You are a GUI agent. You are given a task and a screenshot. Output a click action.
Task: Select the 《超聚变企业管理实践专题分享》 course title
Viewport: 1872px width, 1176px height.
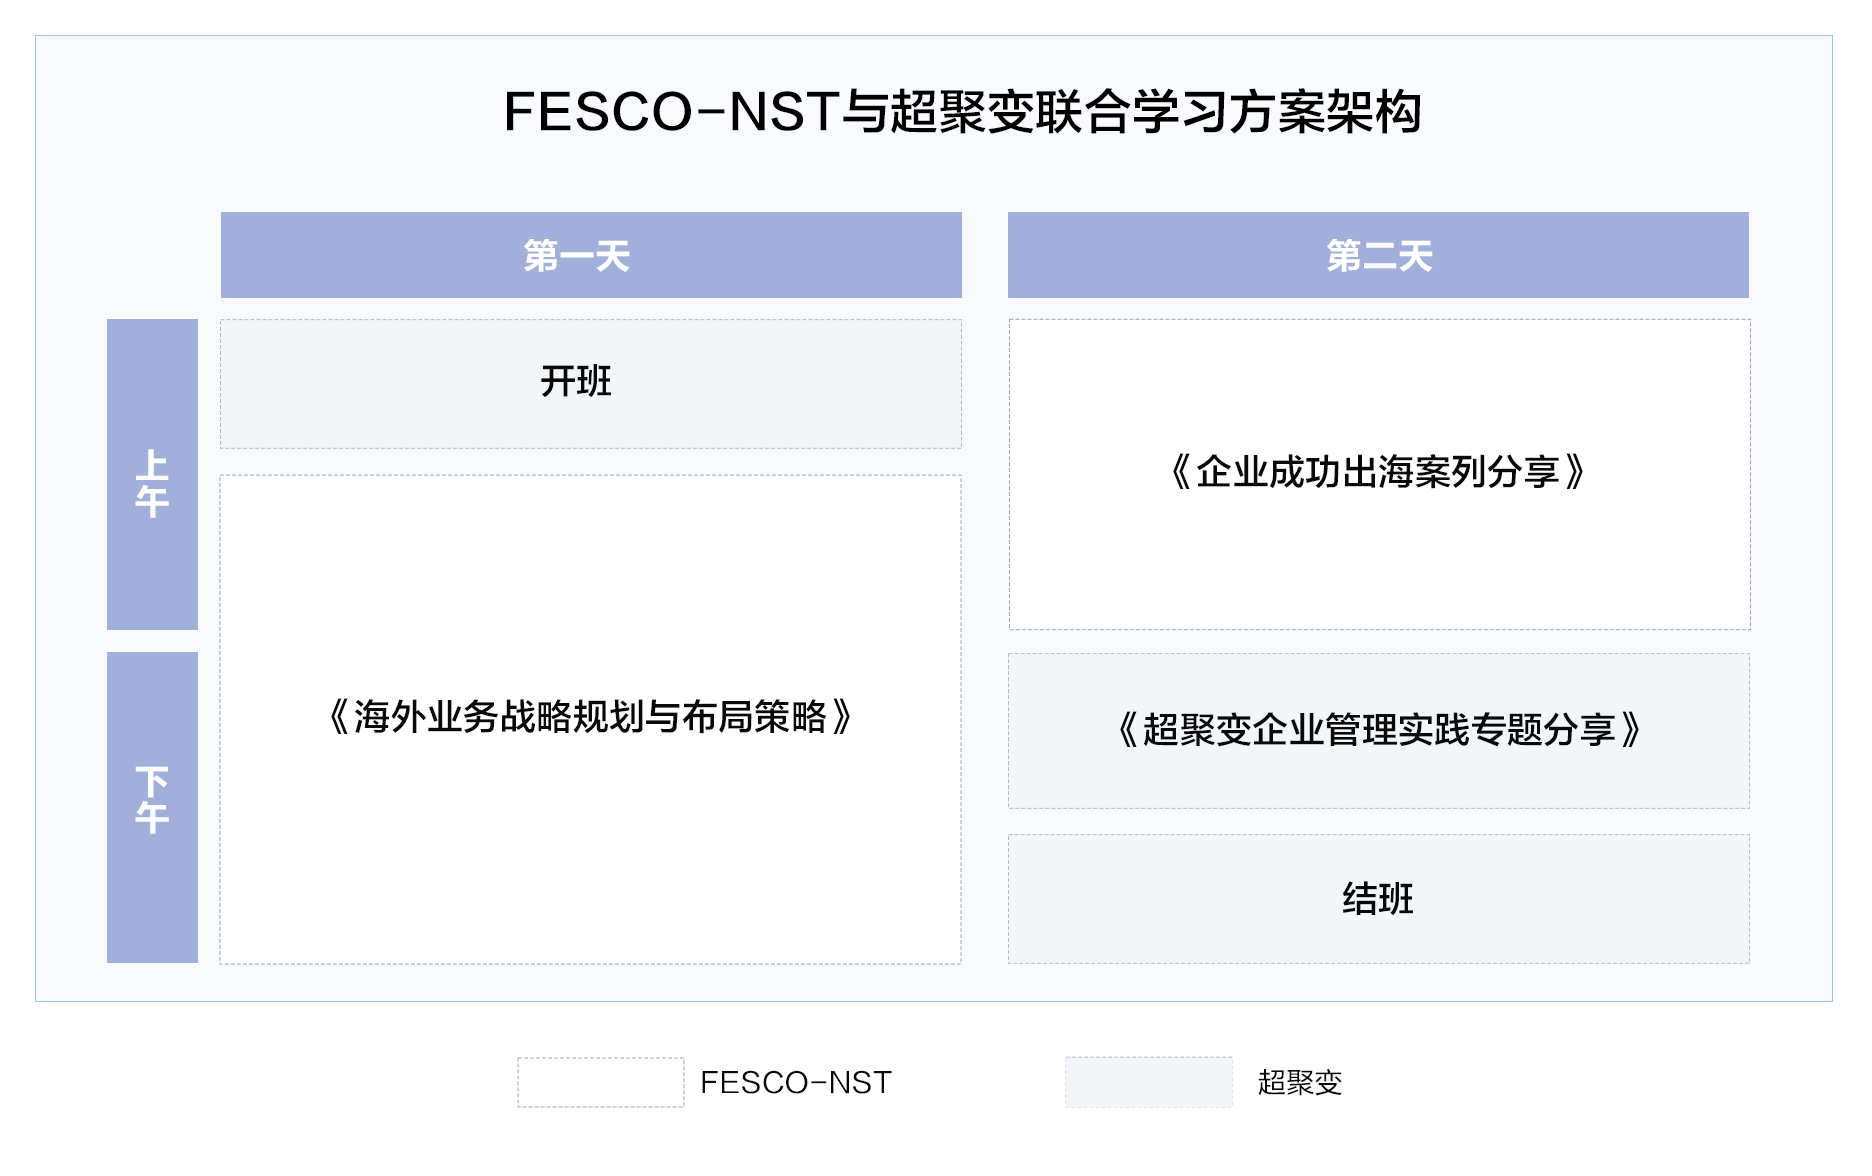[1378, 730]
